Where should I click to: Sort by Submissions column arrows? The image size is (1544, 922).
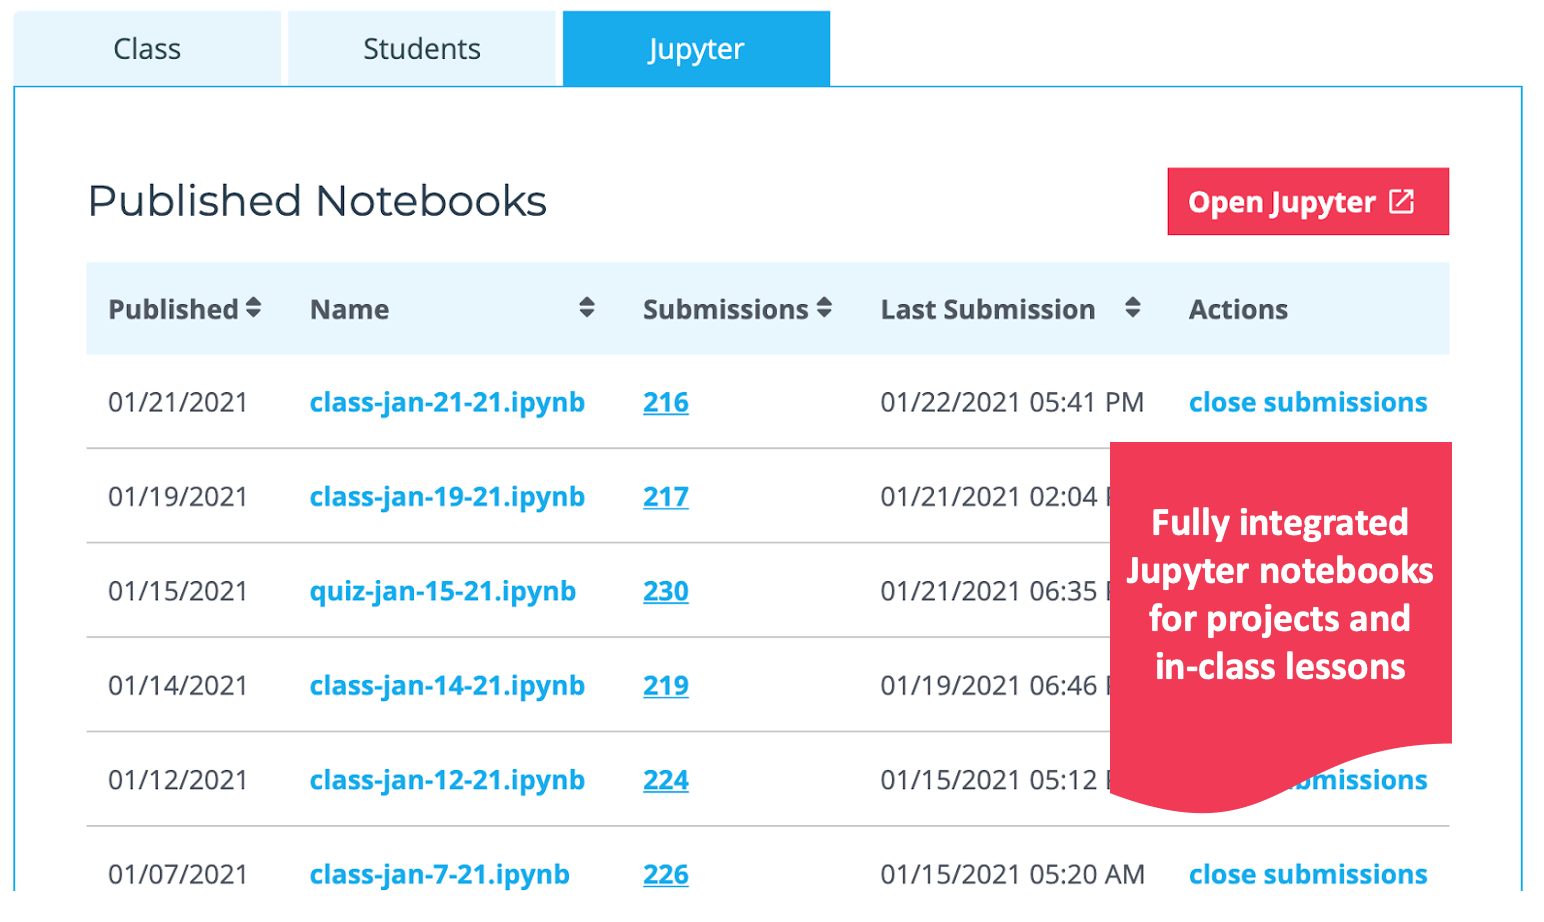[x=824, y=308]
